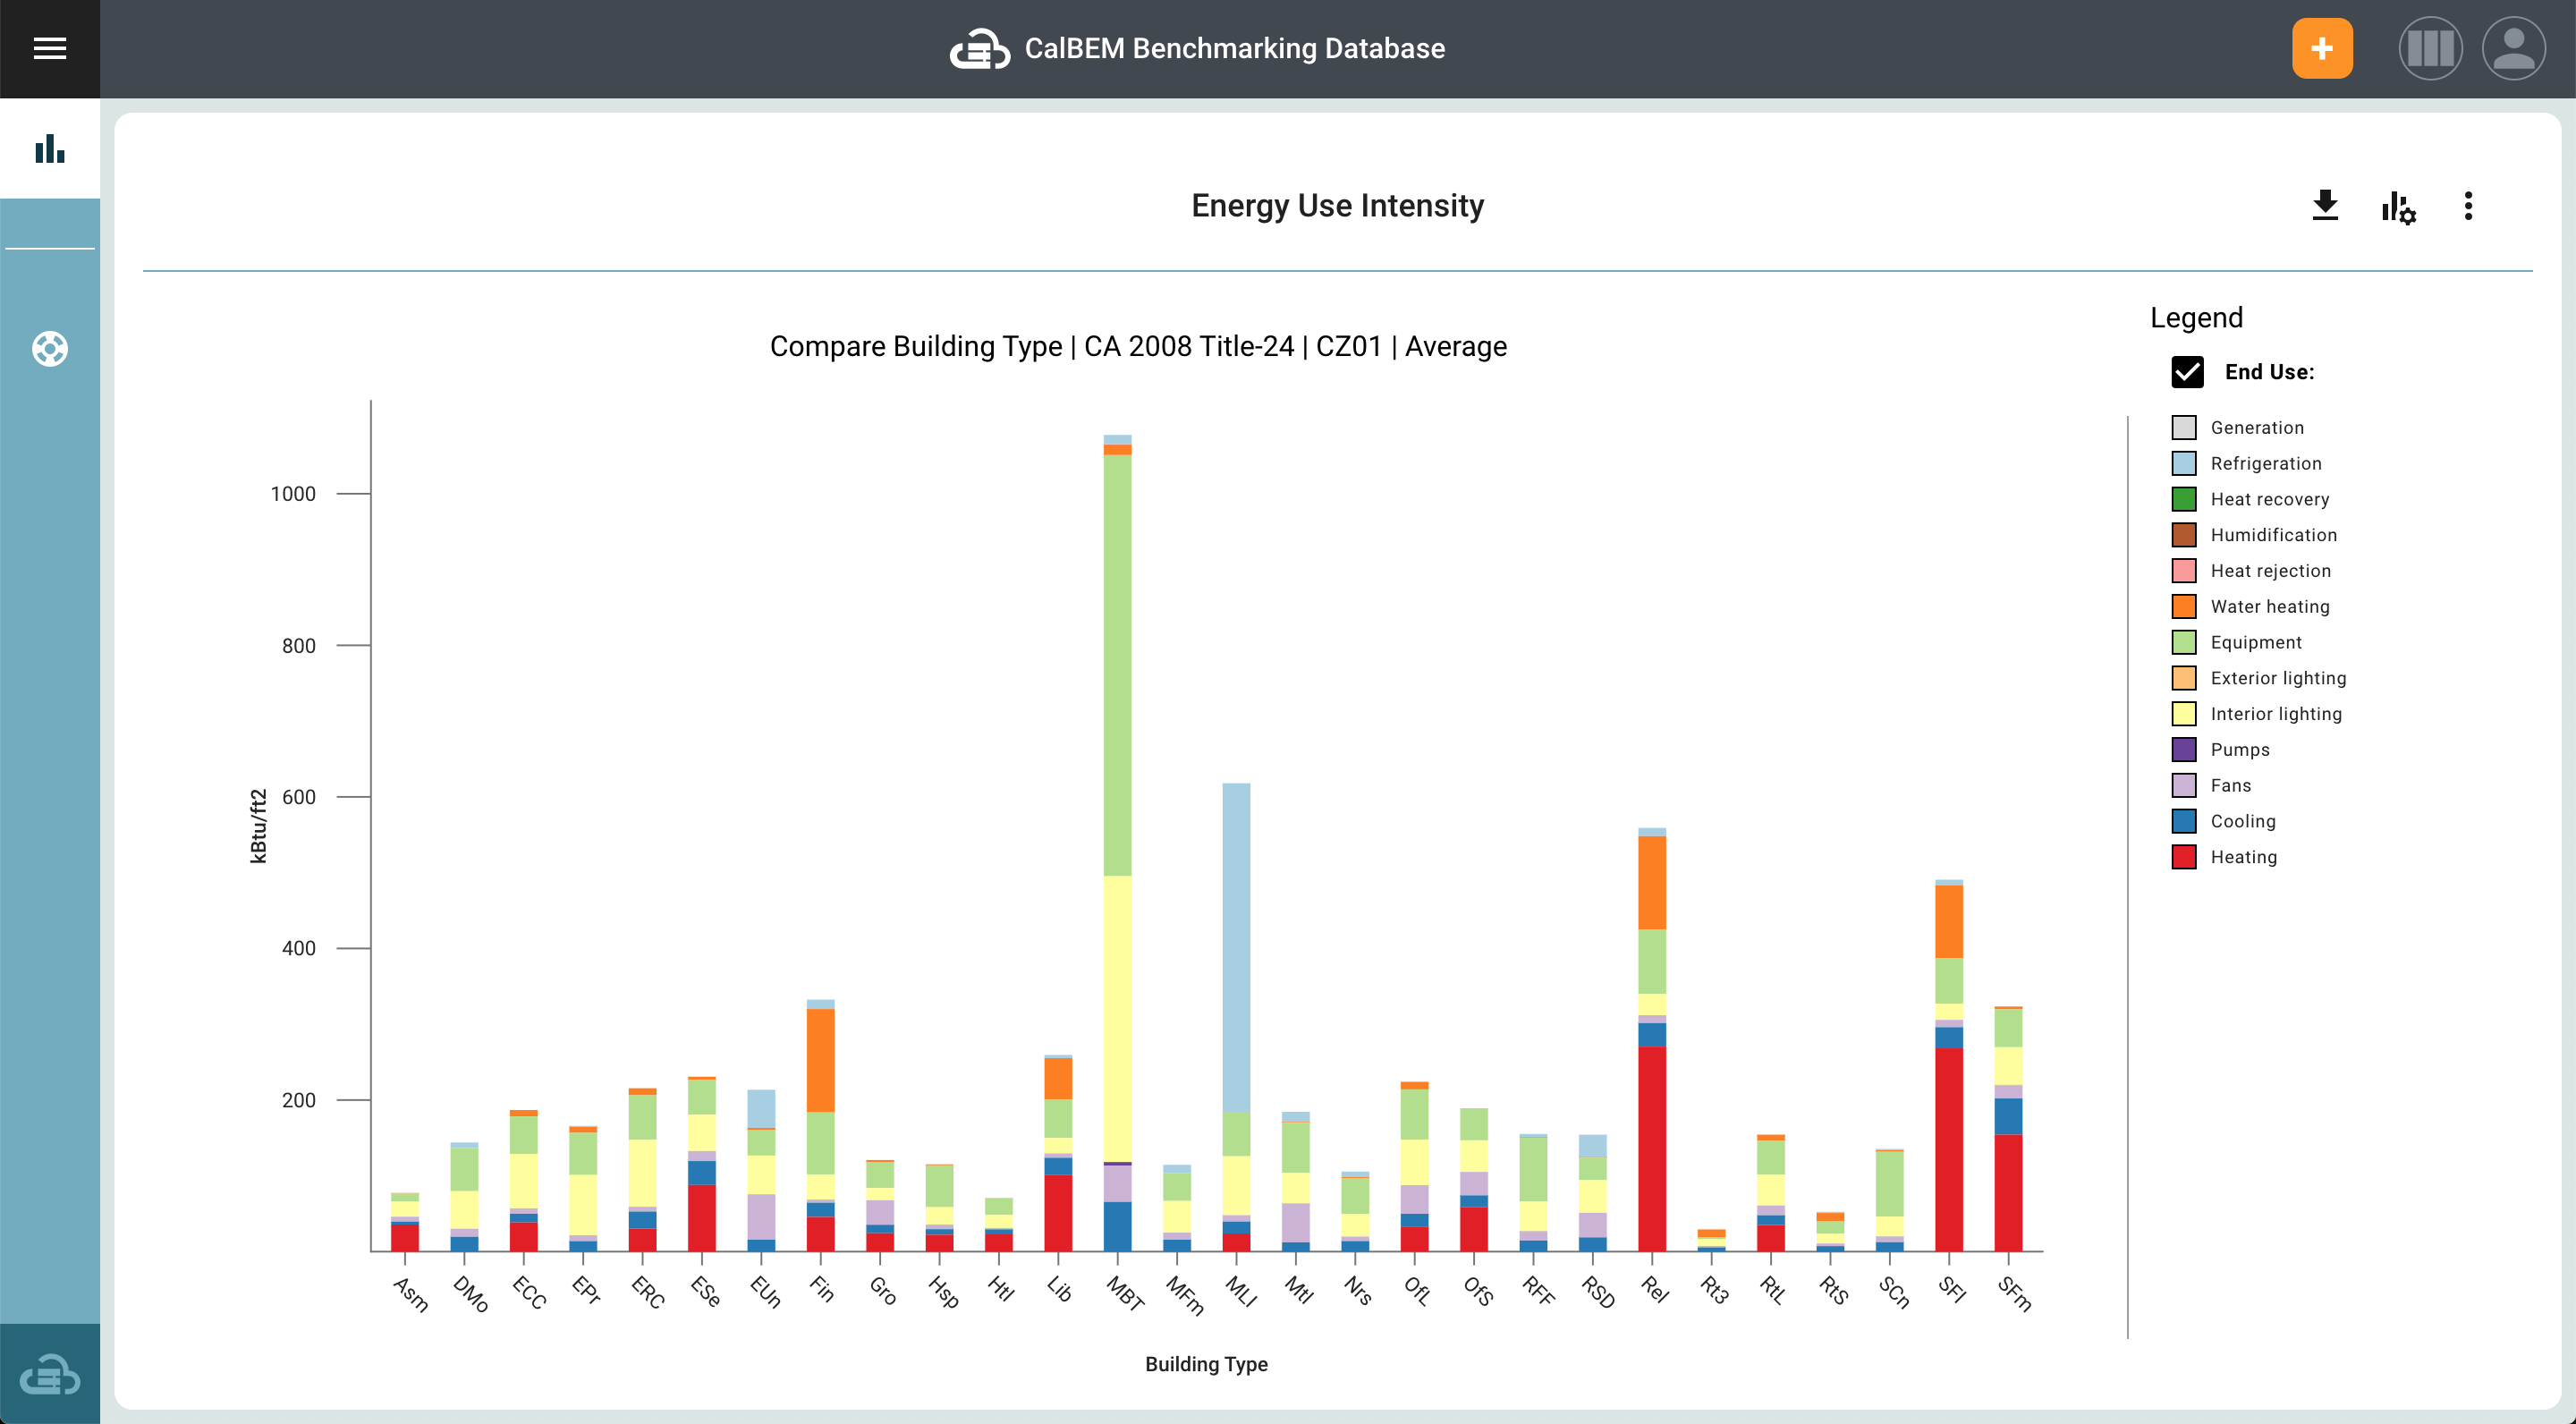Screen dimensions: 2576x1424
Task: Open the navigation hamburger menu
Action: 50,48
